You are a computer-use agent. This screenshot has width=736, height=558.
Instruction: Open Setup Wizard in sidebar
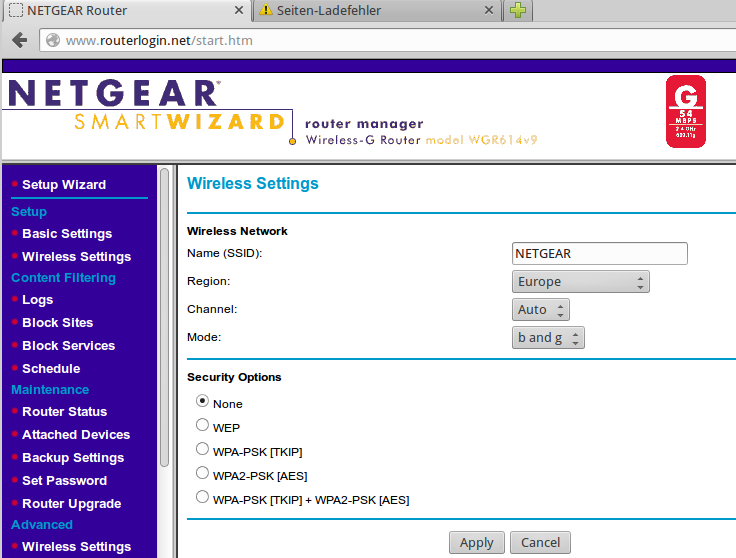[x=64, y=184]
